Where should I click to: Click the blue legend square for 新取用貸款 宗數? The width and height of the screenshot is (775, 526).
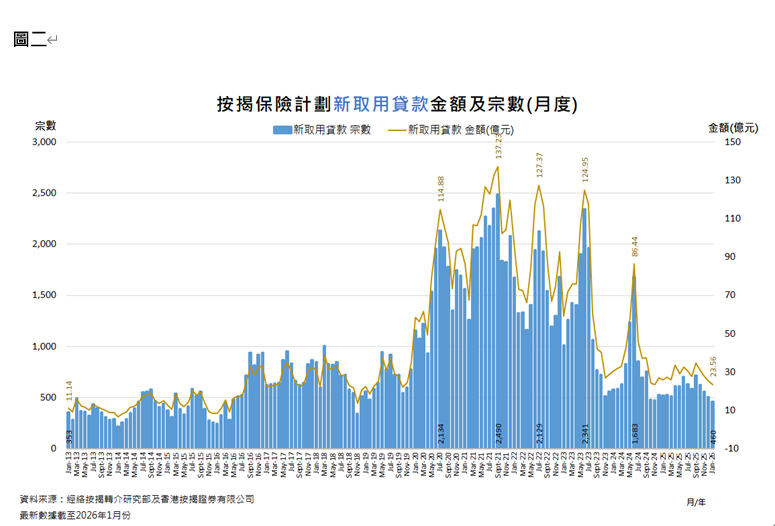(276, 130)
